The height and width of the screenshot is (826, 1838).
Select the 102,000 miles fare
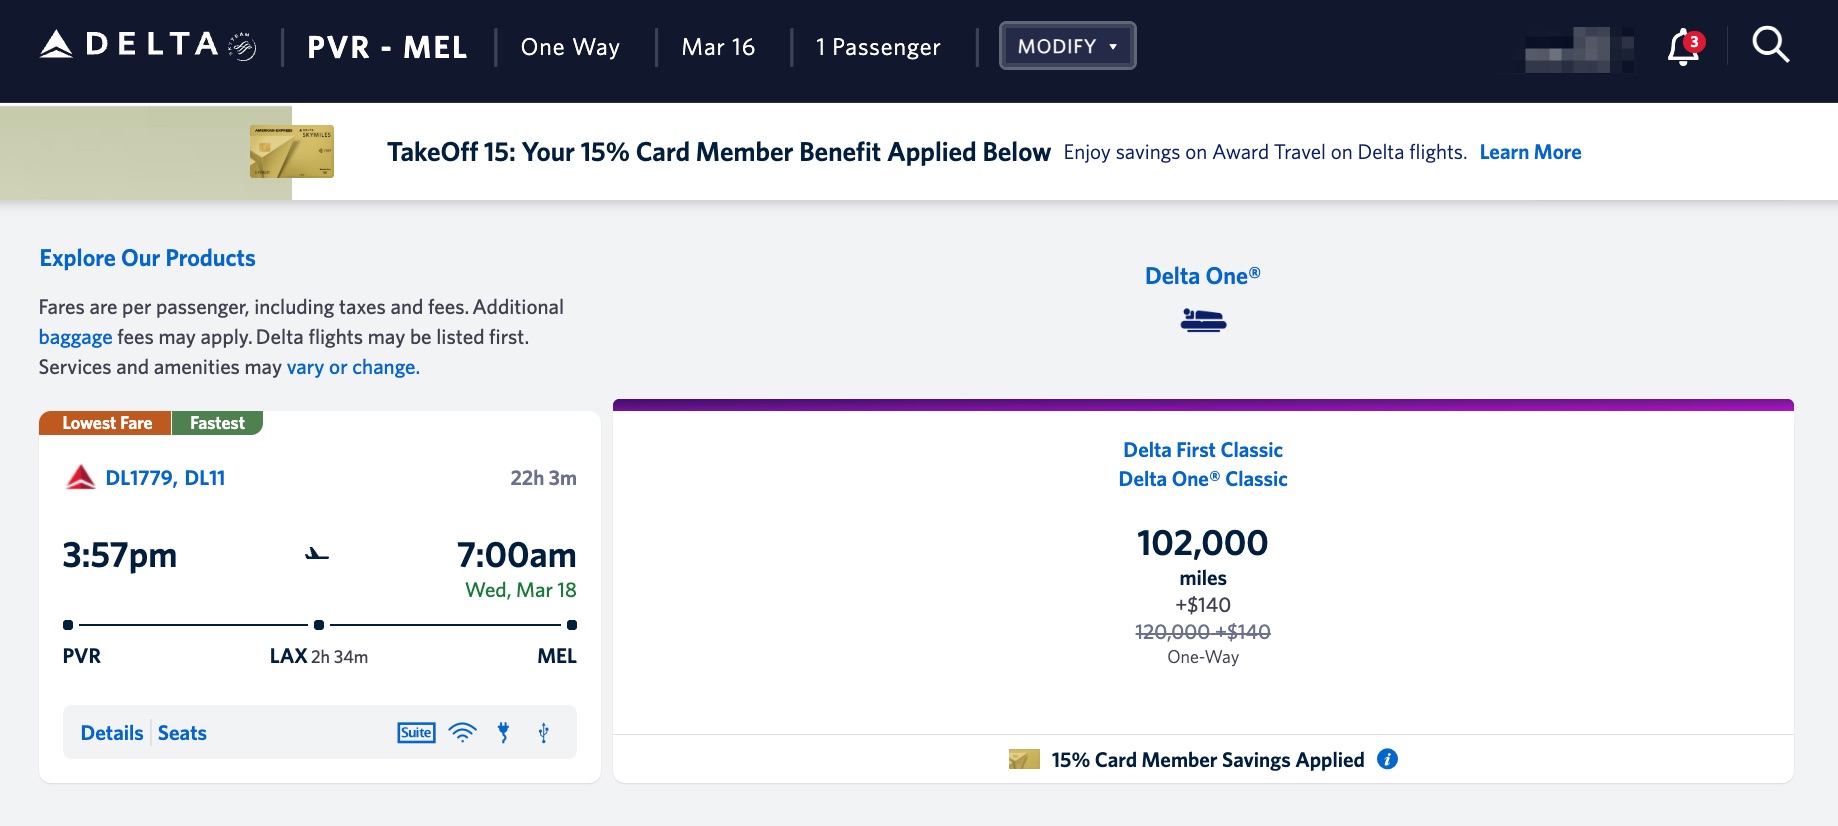(1202, 543)
